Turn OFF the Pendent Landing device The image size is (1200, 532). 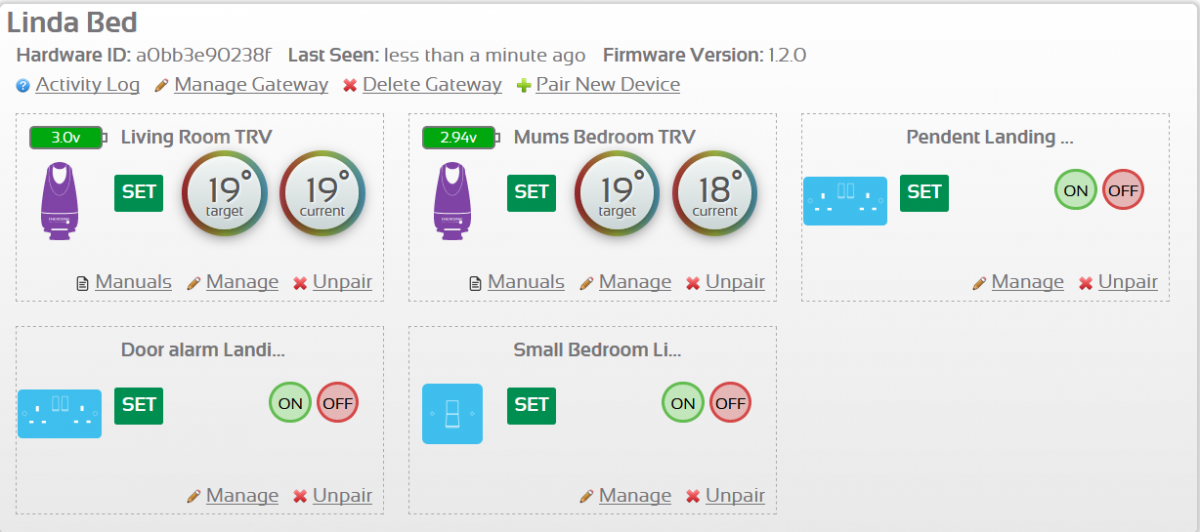pos(1123,190)
